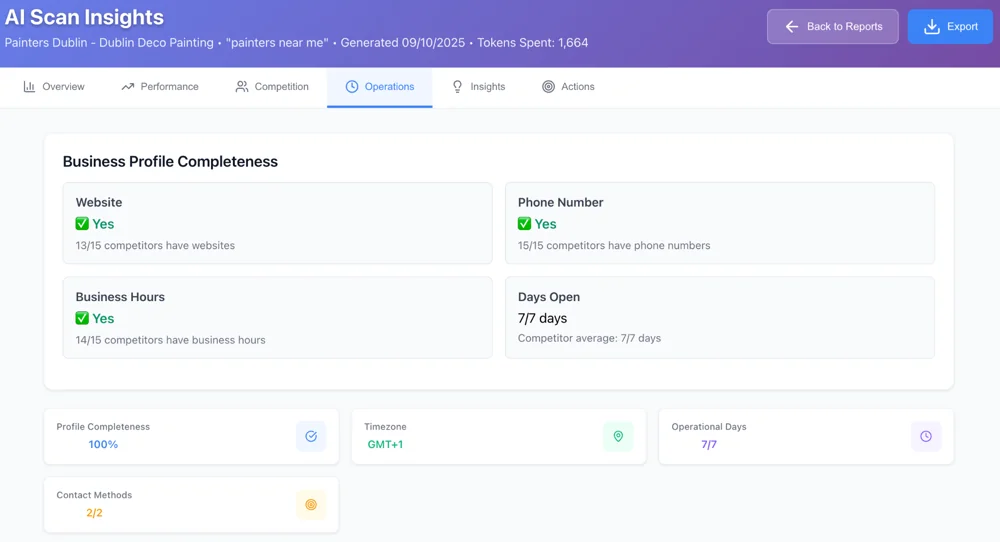Export the AI scan report
This screenshot has height=542, width=1000.
click(x=950, y=27)
